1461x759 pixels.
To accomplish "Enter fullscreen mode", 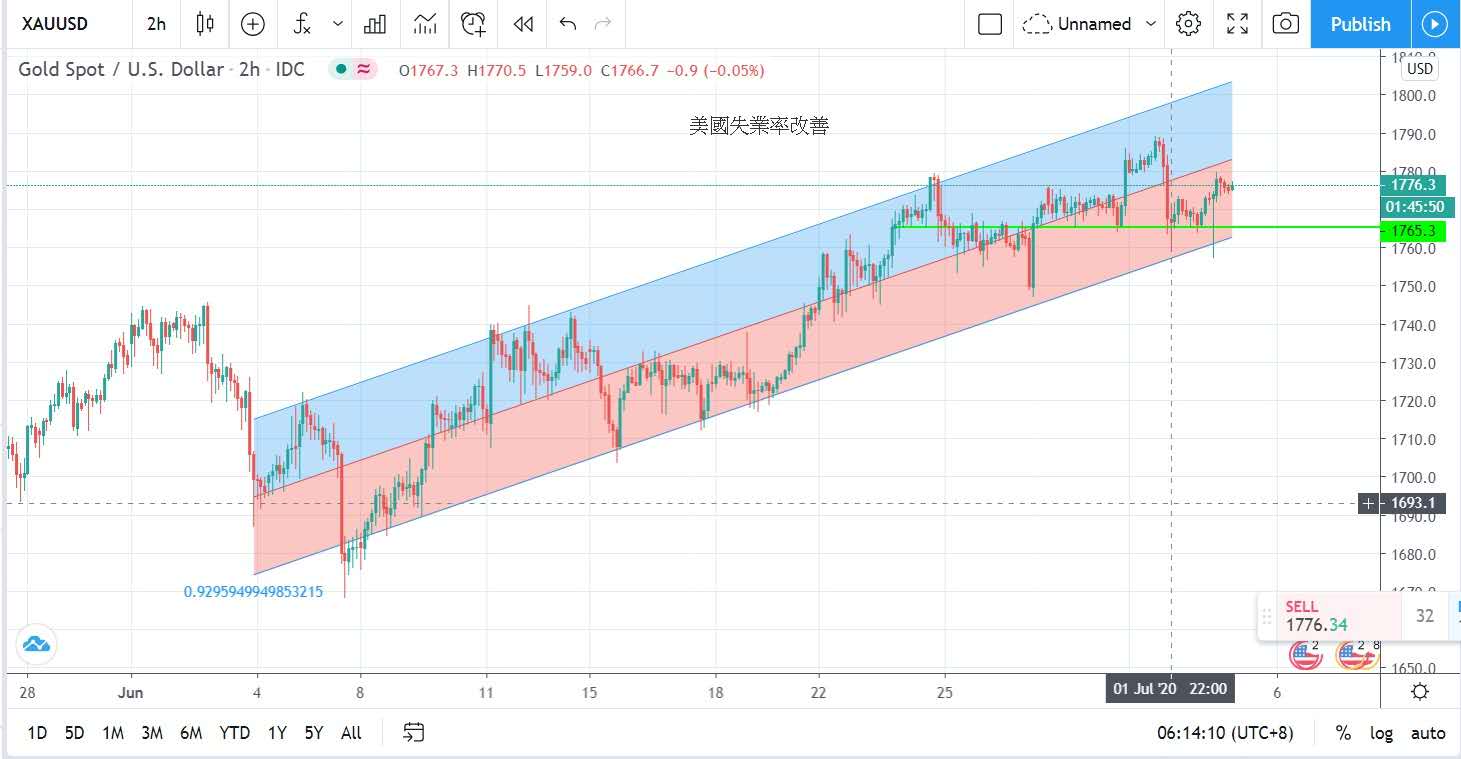I will pyautogui.click(x=1237, y=24).
